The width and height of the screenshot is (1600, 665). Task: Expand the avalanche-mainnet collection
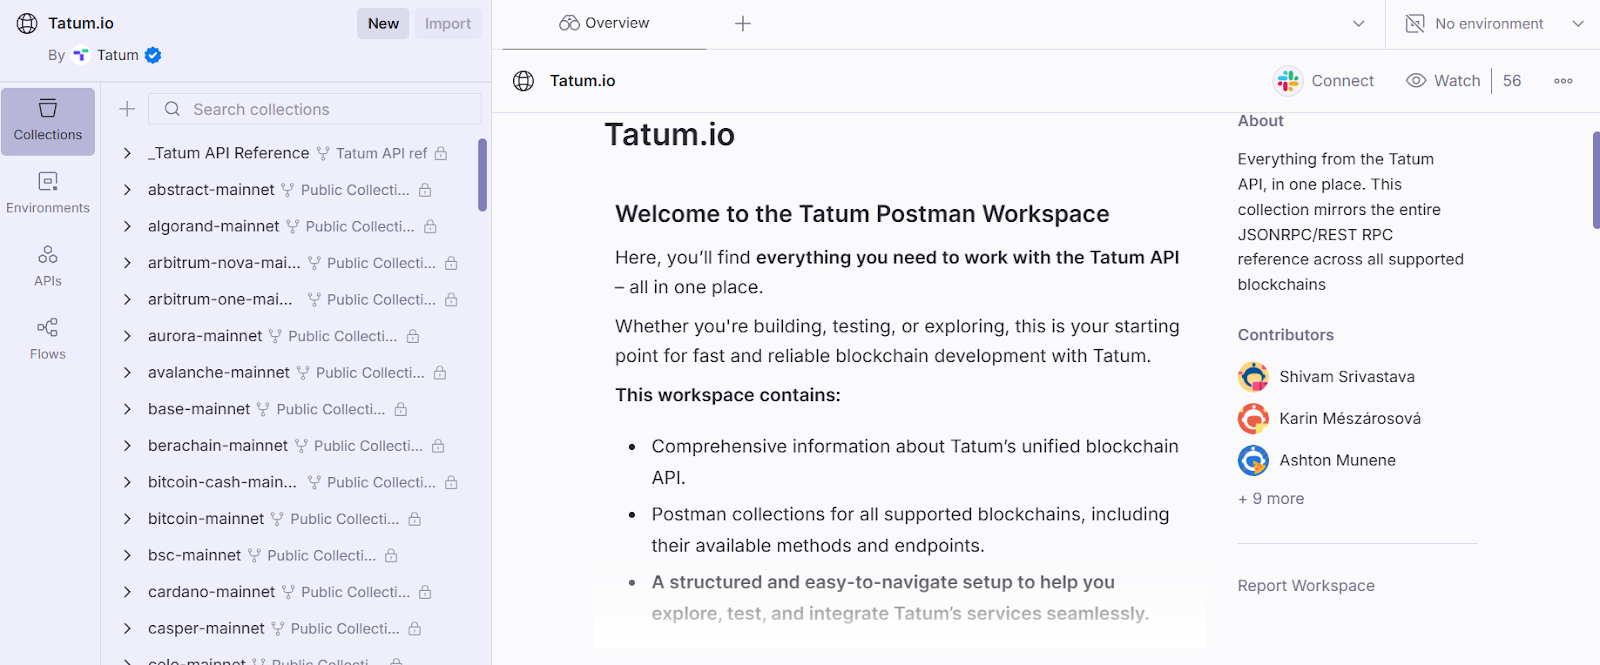pos(127,373)
